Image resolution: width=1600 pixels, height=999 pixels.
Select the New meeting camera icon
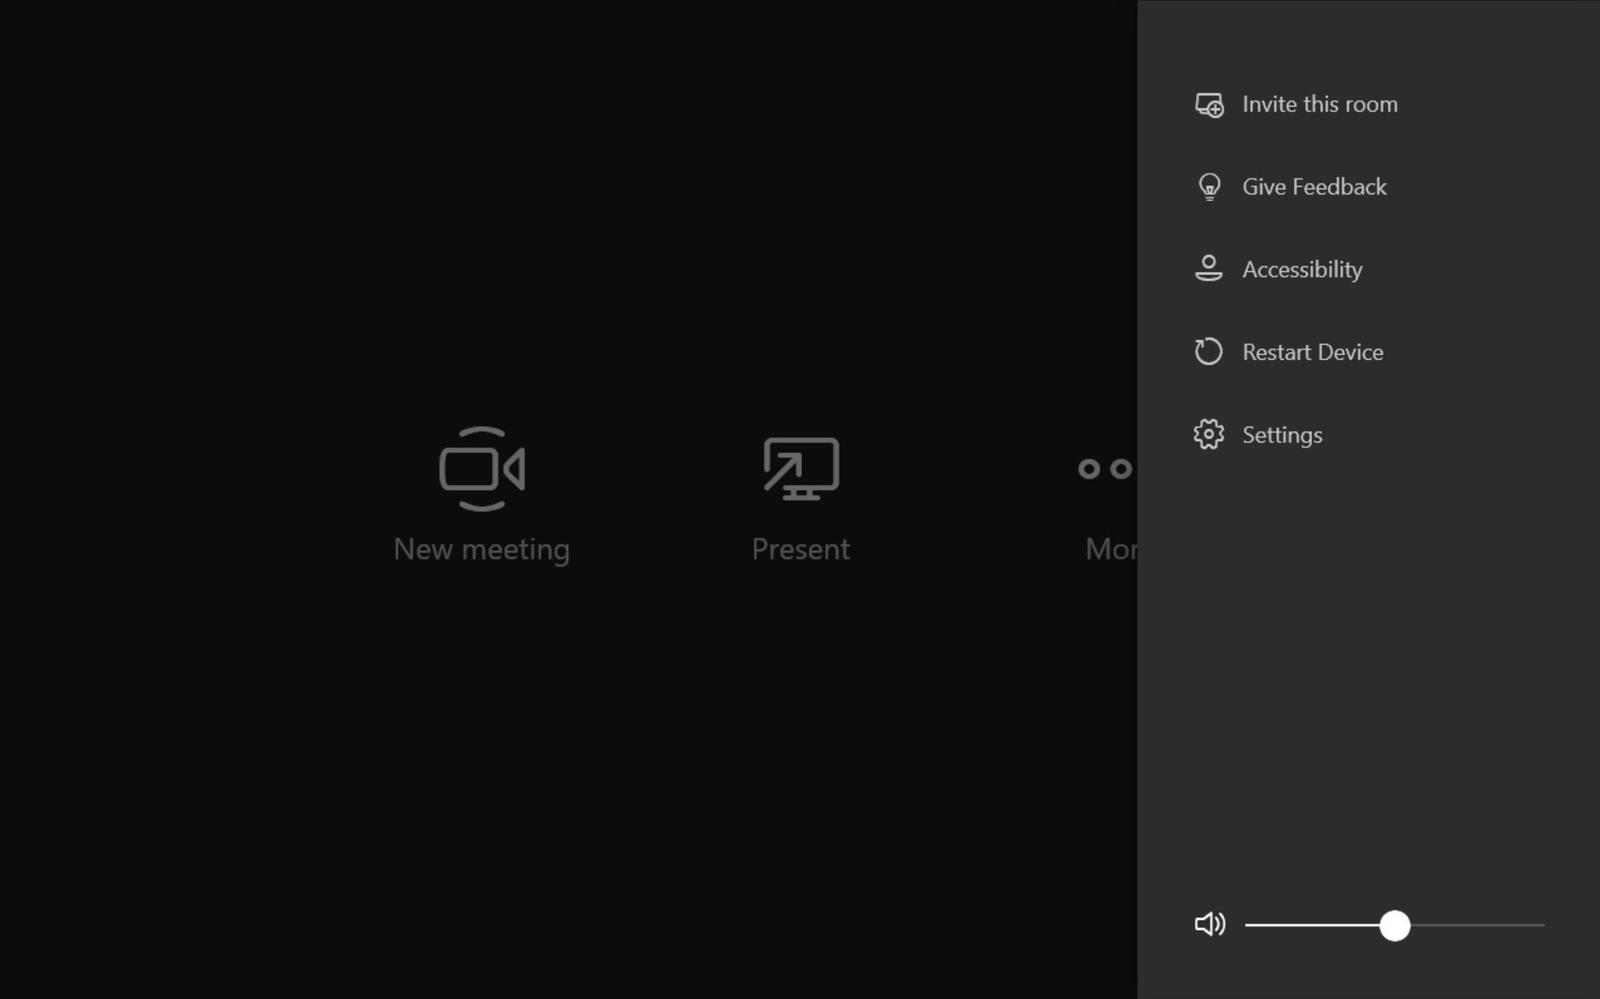click(x=481, y=468)
